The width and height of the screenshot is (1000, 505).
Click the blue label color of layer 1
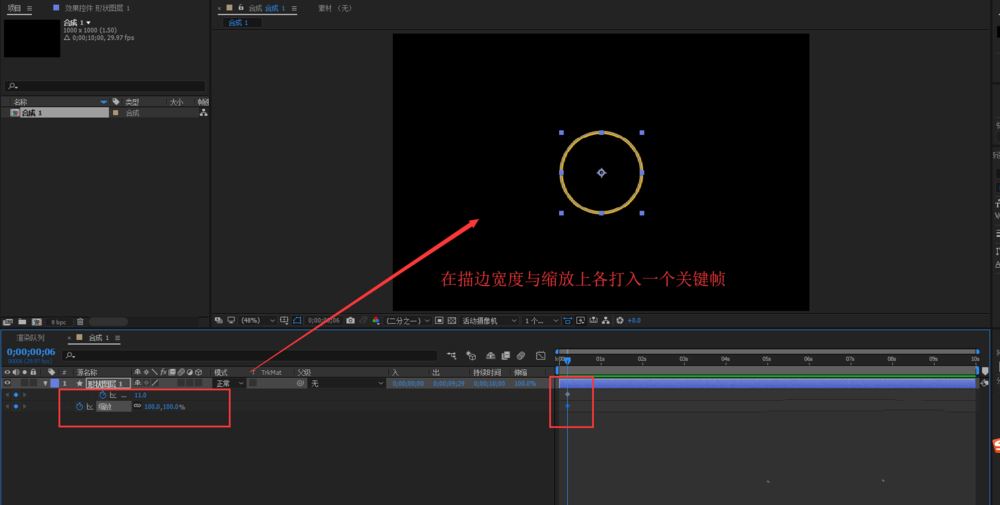(55, 383)
